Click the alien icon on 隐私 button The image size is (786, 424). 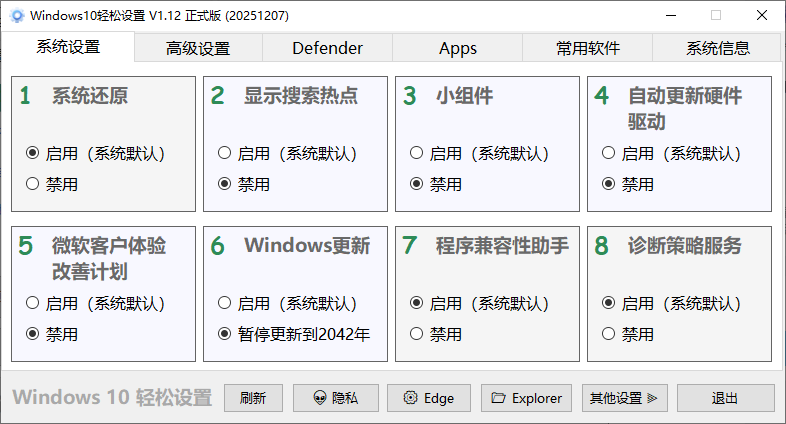[x=320, y=398]
